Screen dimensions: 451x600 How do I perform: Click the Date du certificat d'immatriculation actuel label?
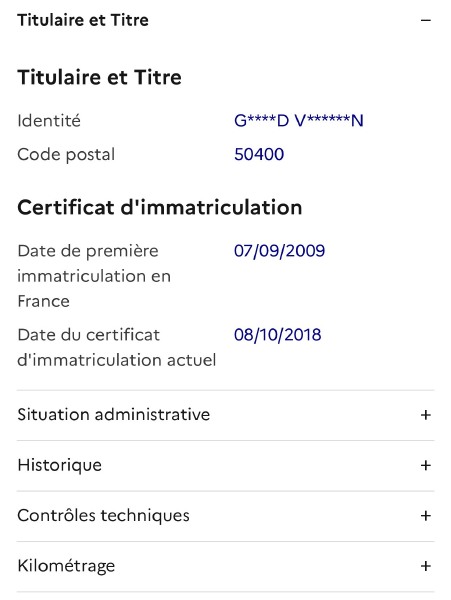pos(117,347)
